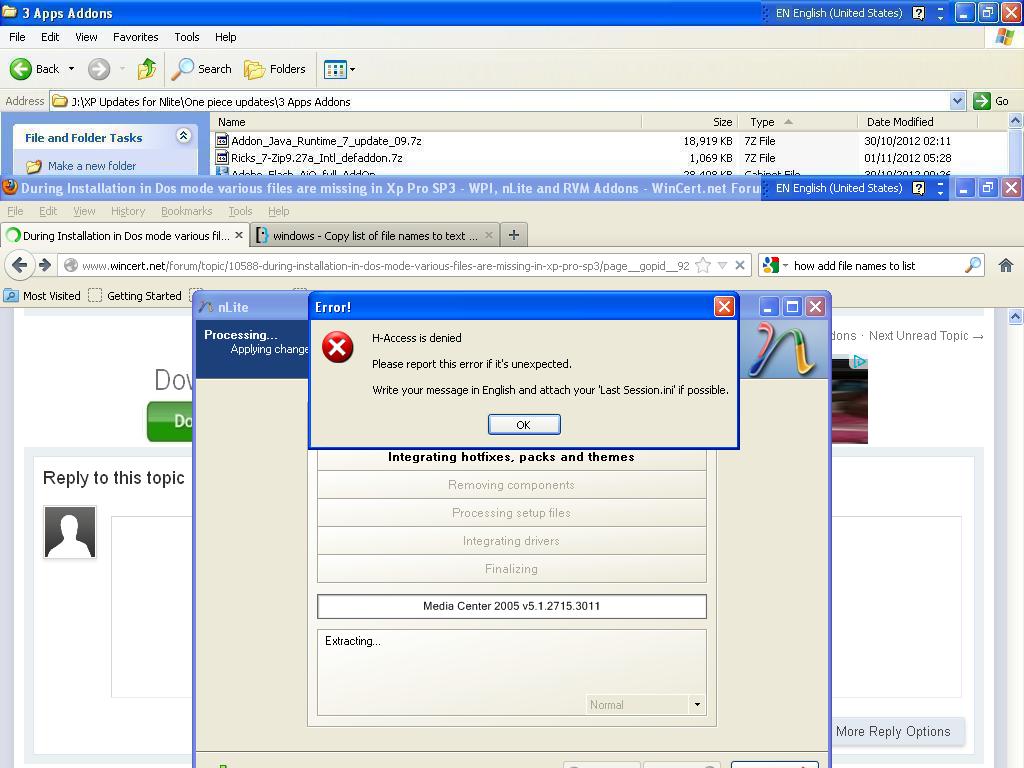Click the language bar help icon

tap(918, 14)
